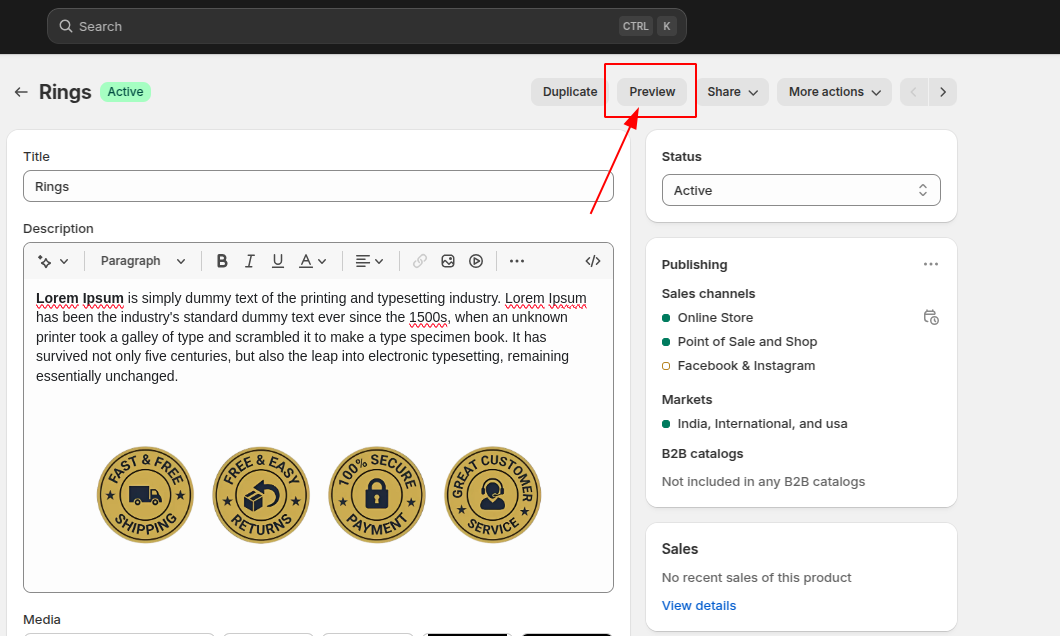Open the Paragraph style dropdown
This screenshot has height=636, width=1060.
pos(143,261)
